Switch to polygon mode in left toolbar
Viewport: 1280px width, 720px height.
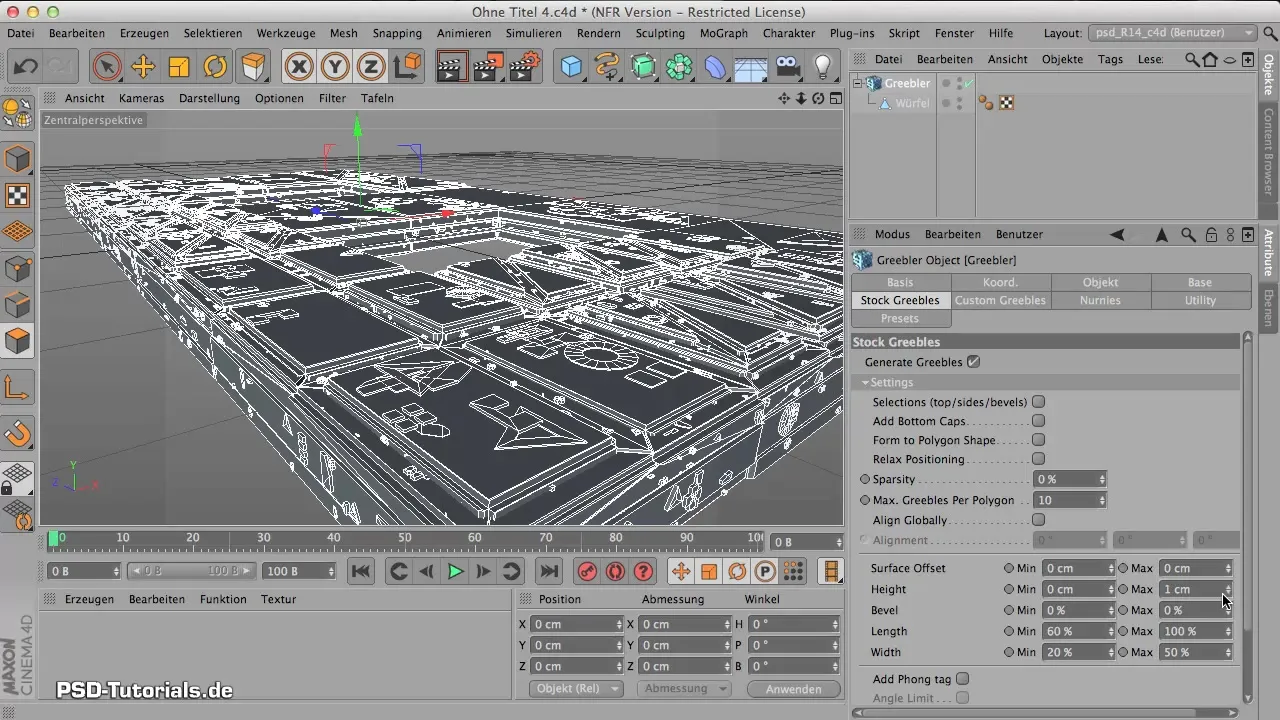[x=18, y=342]
